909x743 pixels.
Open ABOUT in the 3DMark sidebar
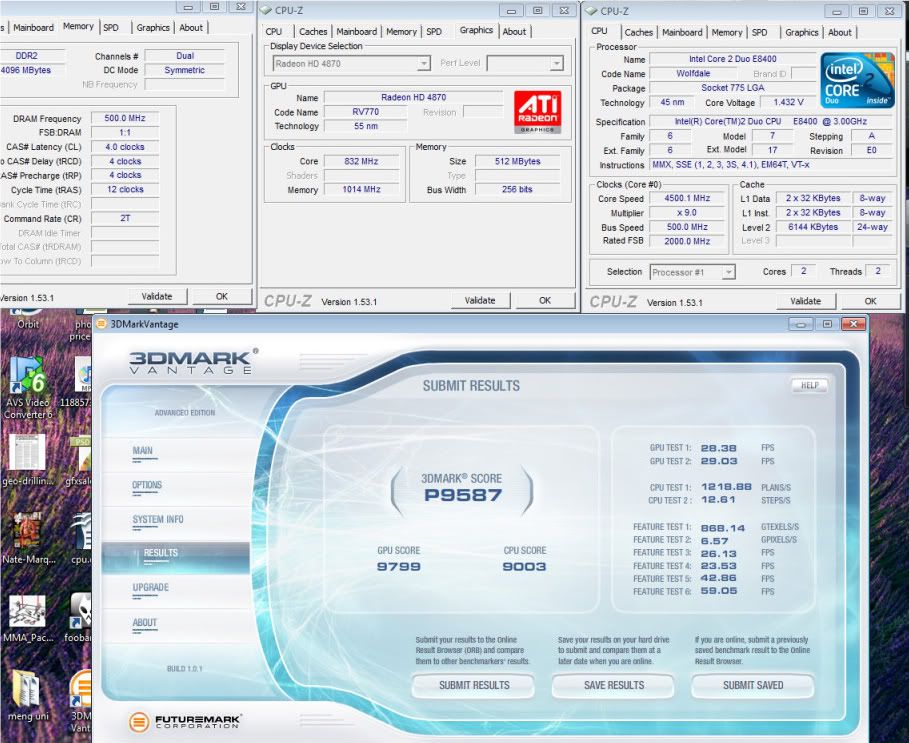click(x=144, y=623)
